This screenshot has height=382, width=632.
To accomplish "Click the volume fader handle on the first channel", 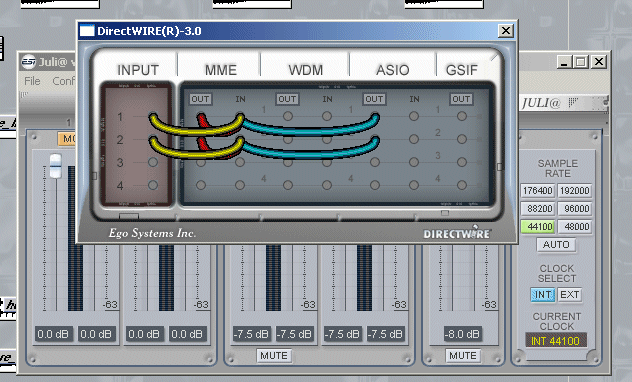I will point(55,166).
